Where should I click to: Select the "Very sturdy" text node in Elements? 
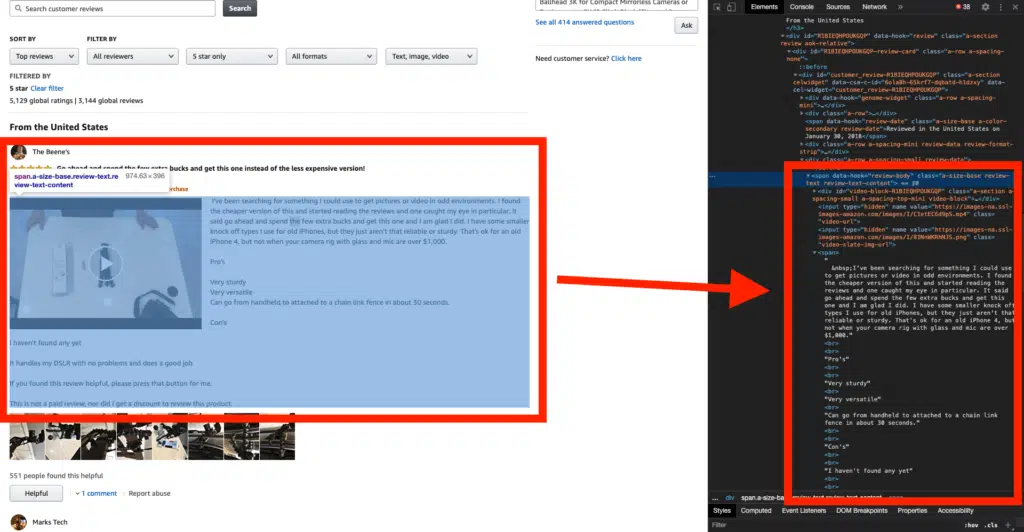(847, 384)
